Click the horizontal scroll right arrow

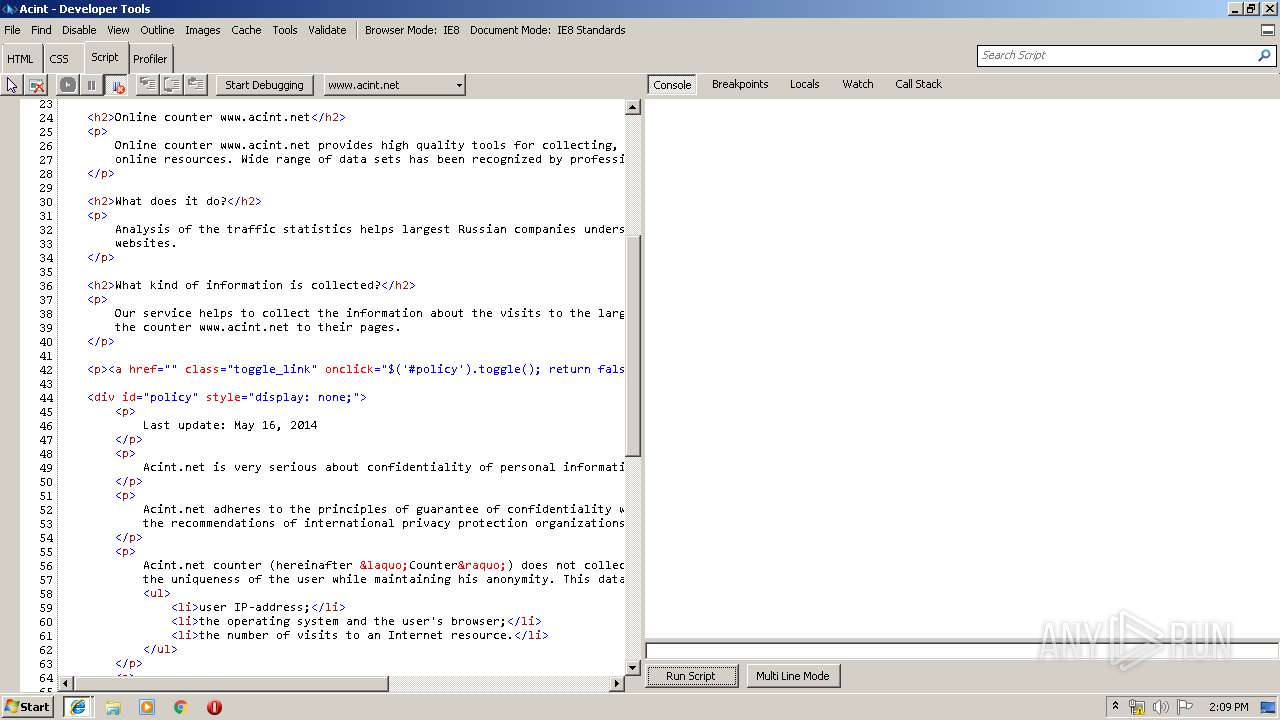pos(616,684)
